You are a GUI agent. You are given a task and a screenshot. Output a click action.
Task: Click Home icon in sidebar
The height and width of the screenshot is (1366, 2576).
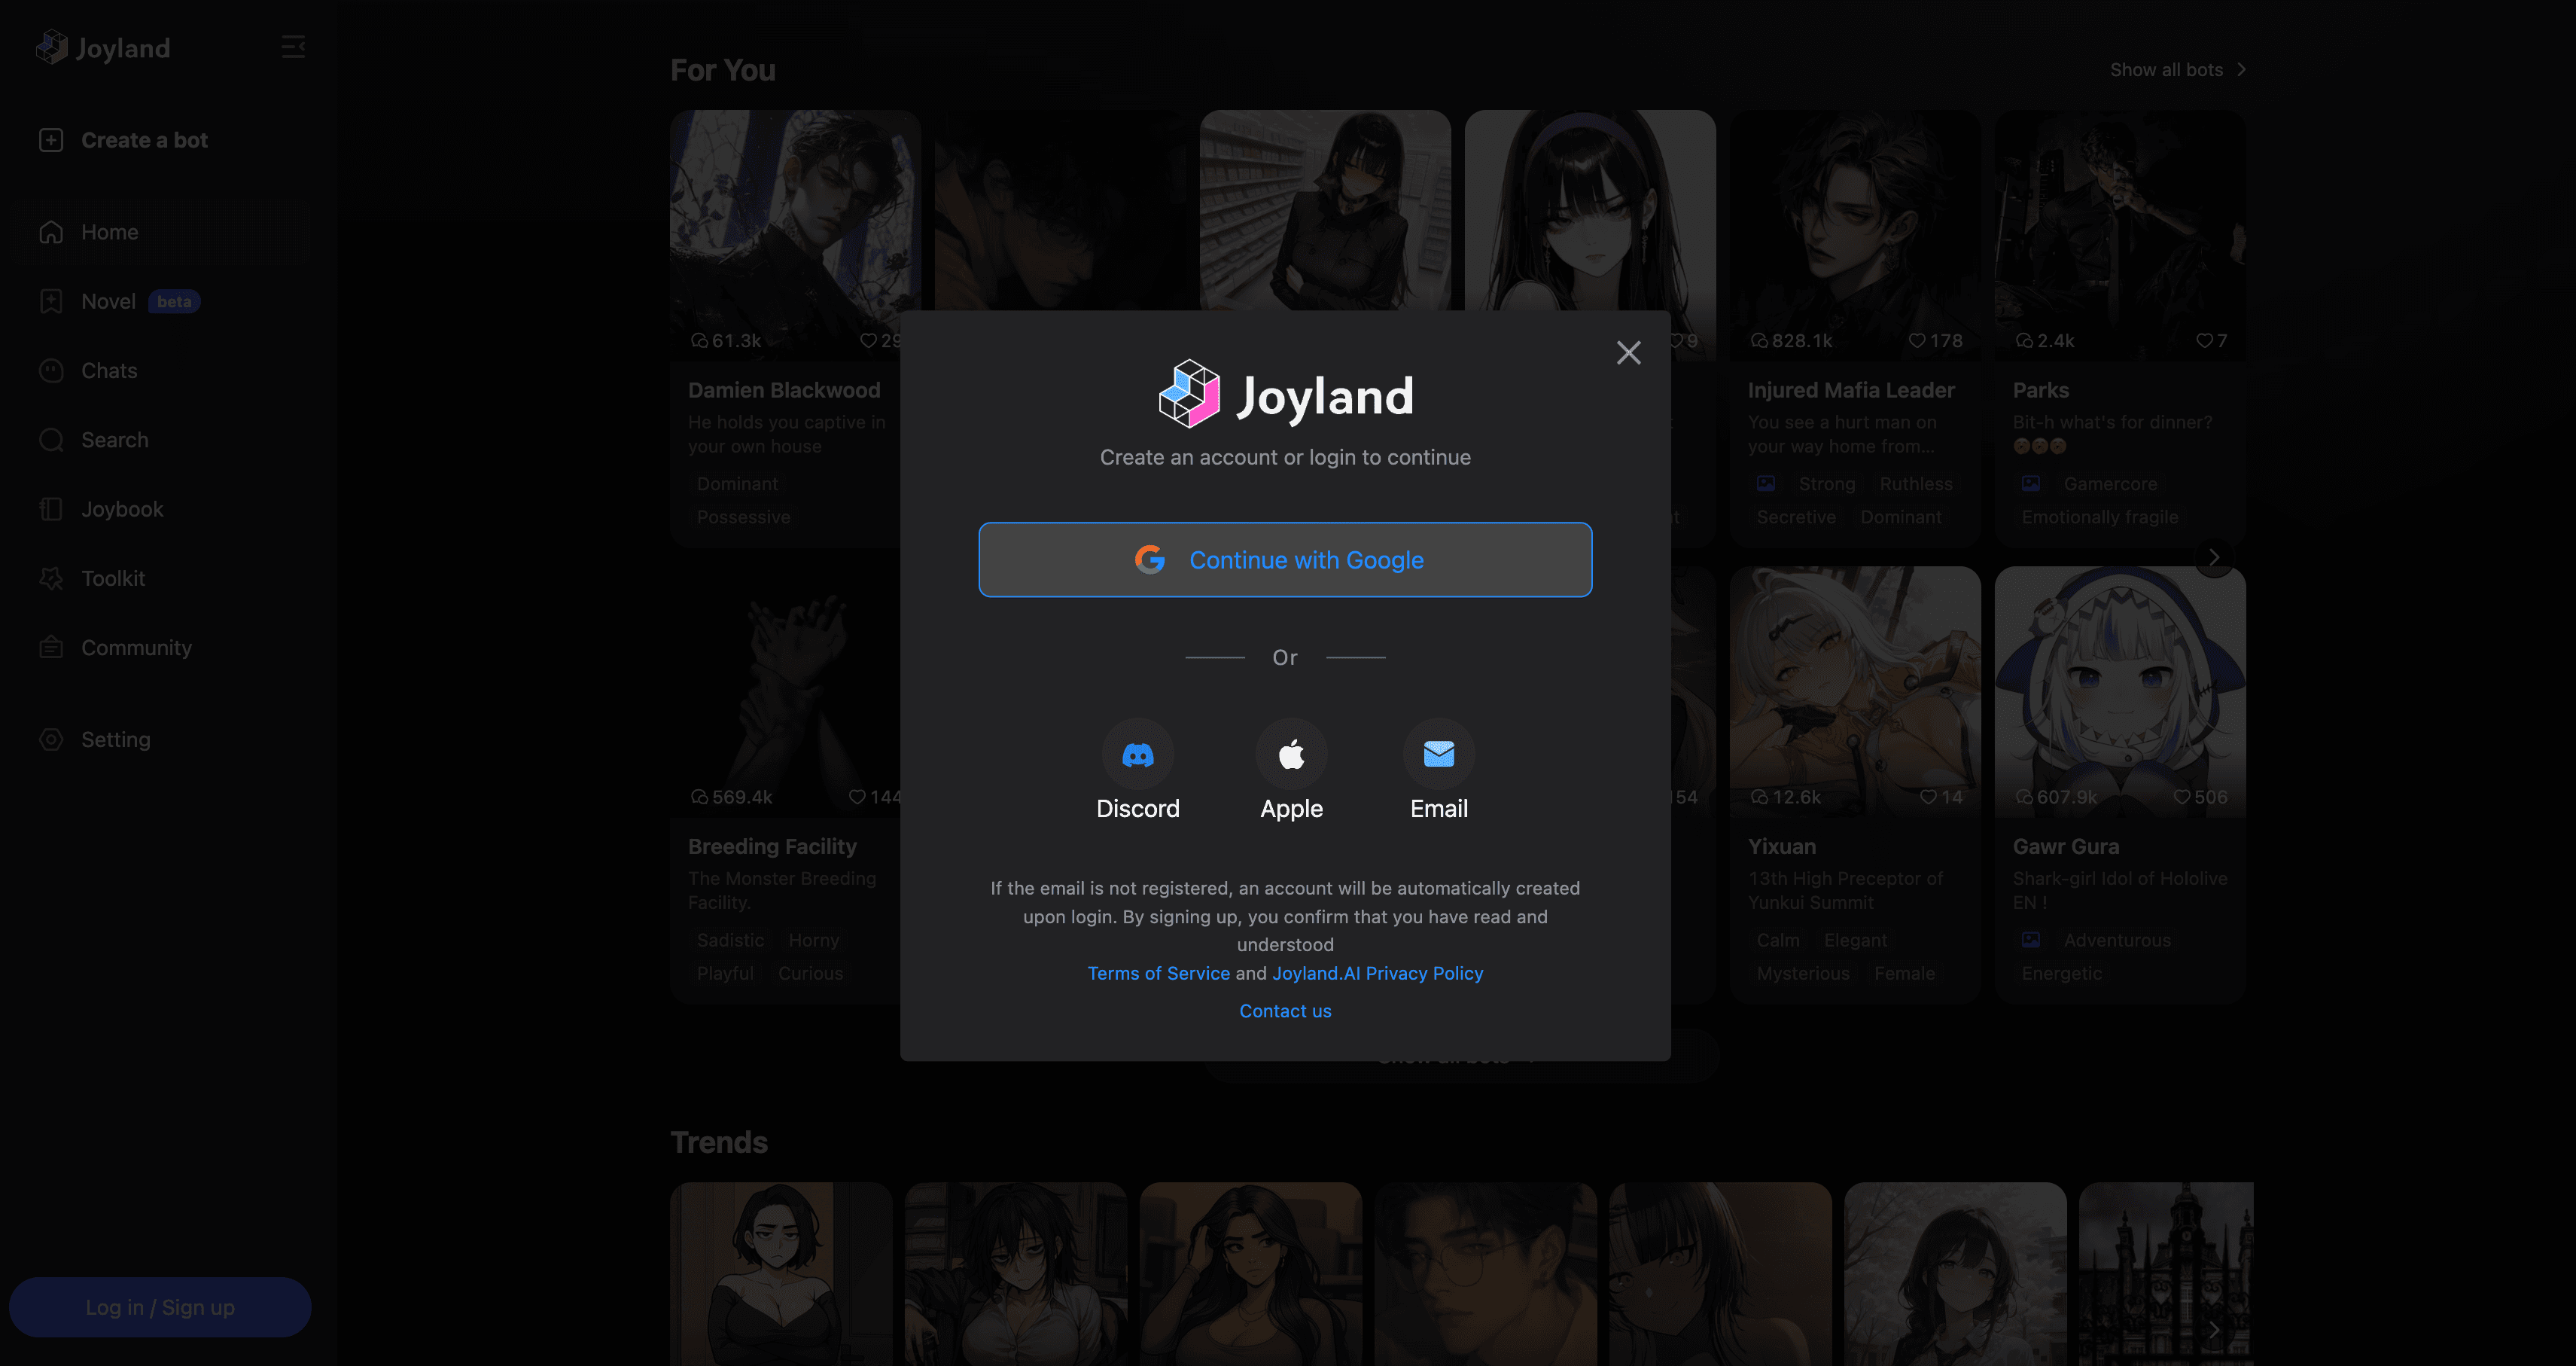51,232
